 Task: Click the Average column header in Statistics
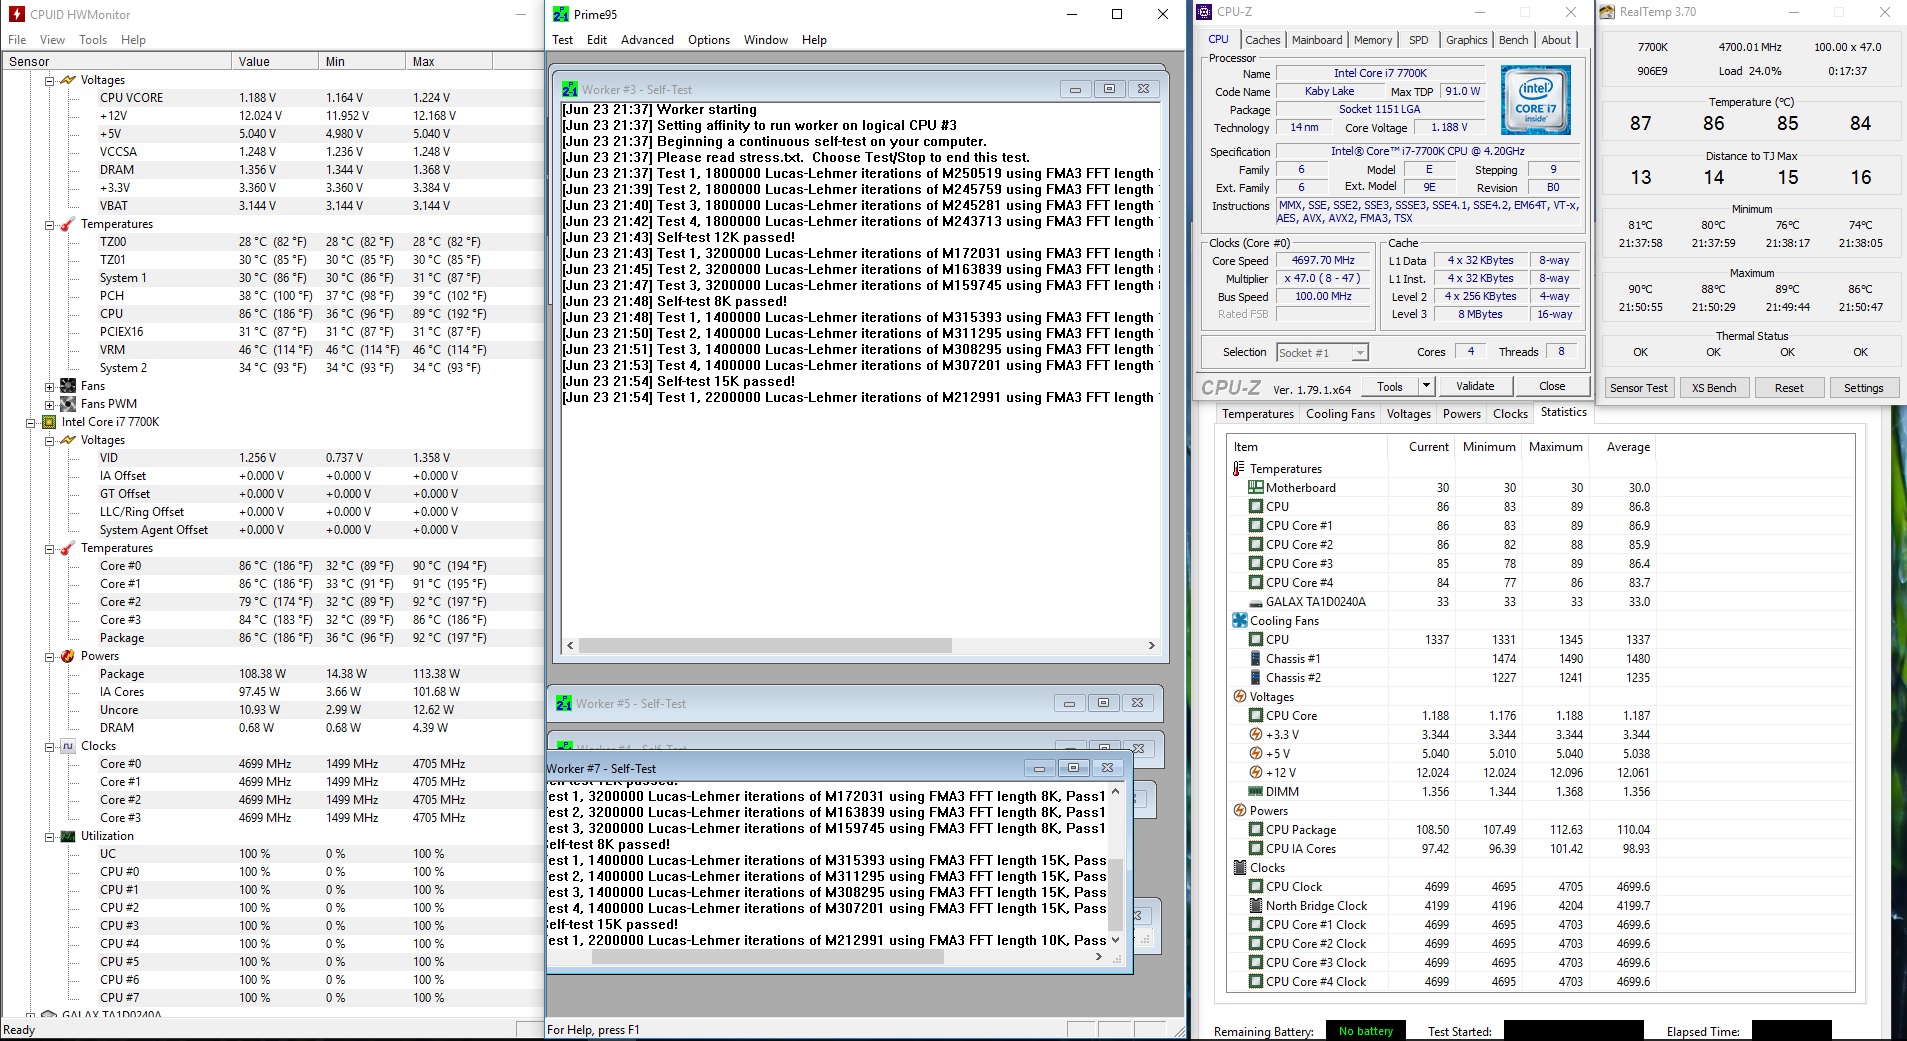(1628, 447)
